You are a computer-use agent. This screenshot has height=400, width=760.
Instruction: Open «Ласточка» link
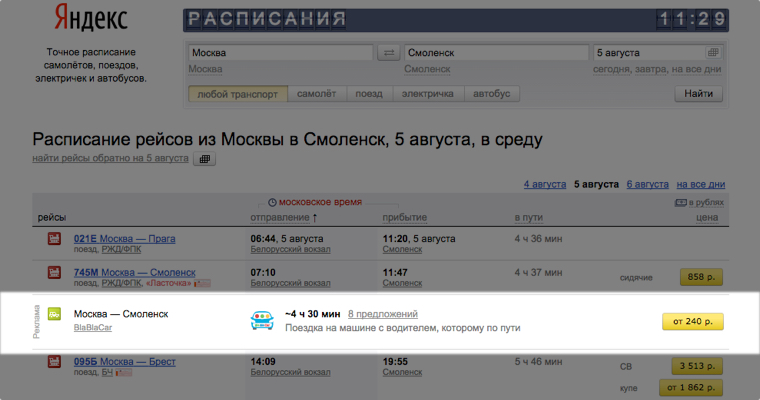click(x=168, y=283)
